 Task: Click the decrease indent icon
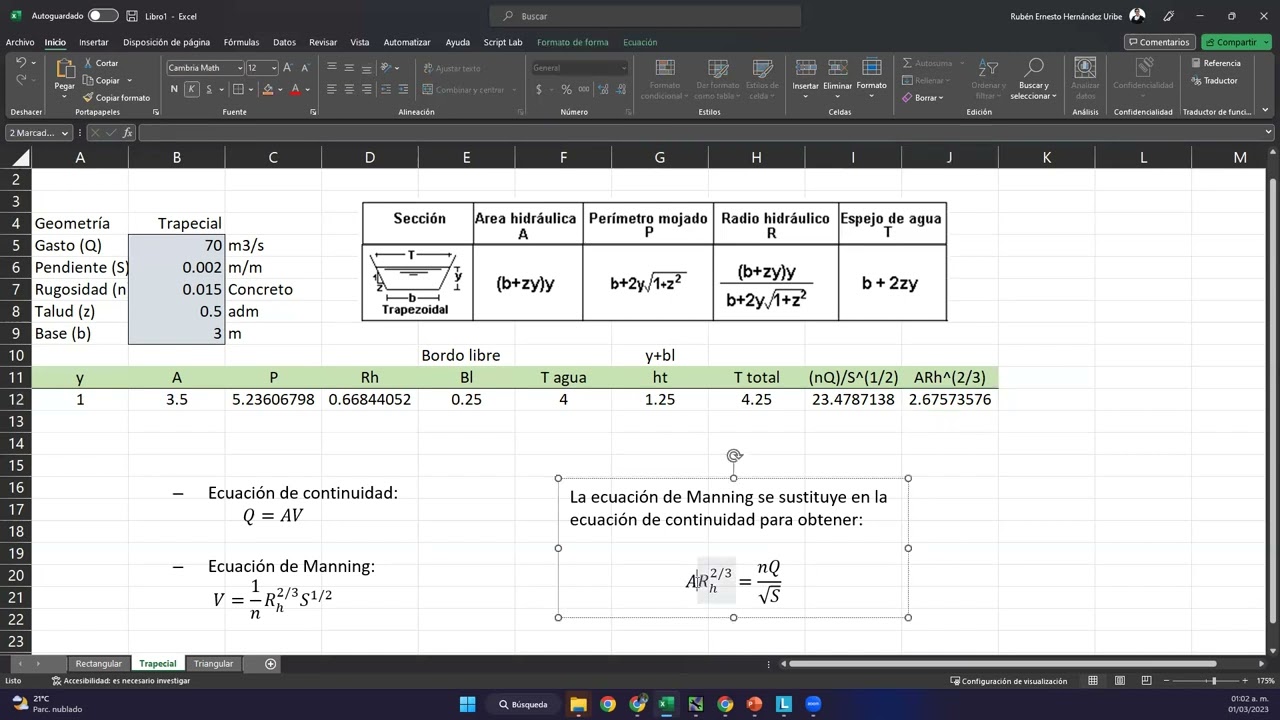click(387, 89)
